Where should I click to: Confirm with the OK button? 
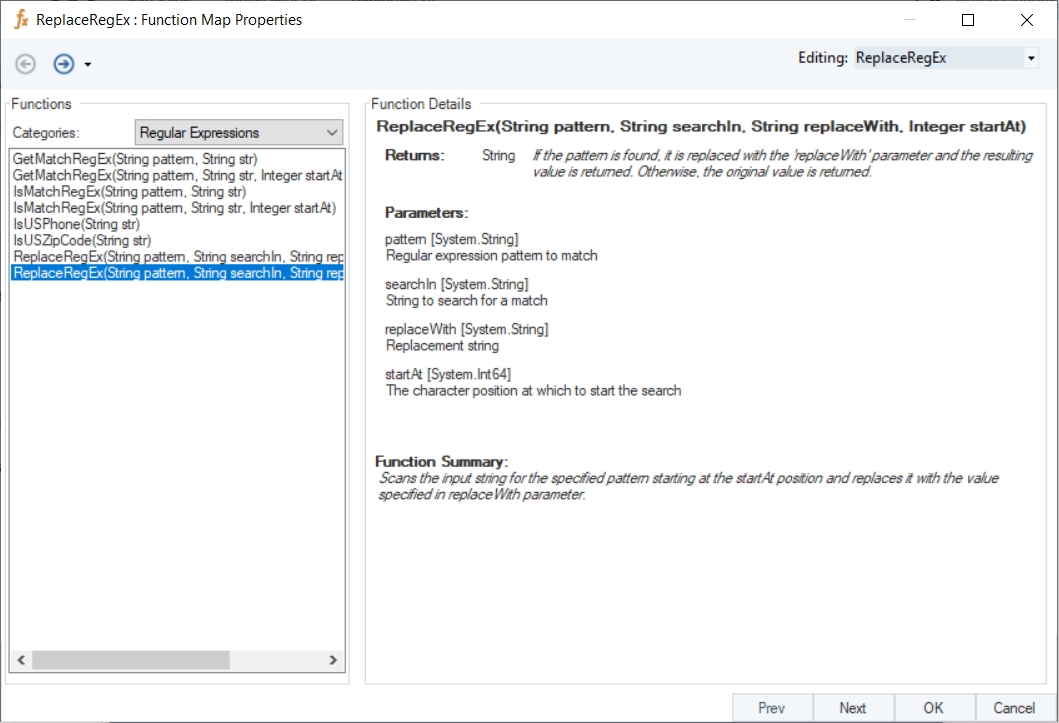tap(933, 708)
